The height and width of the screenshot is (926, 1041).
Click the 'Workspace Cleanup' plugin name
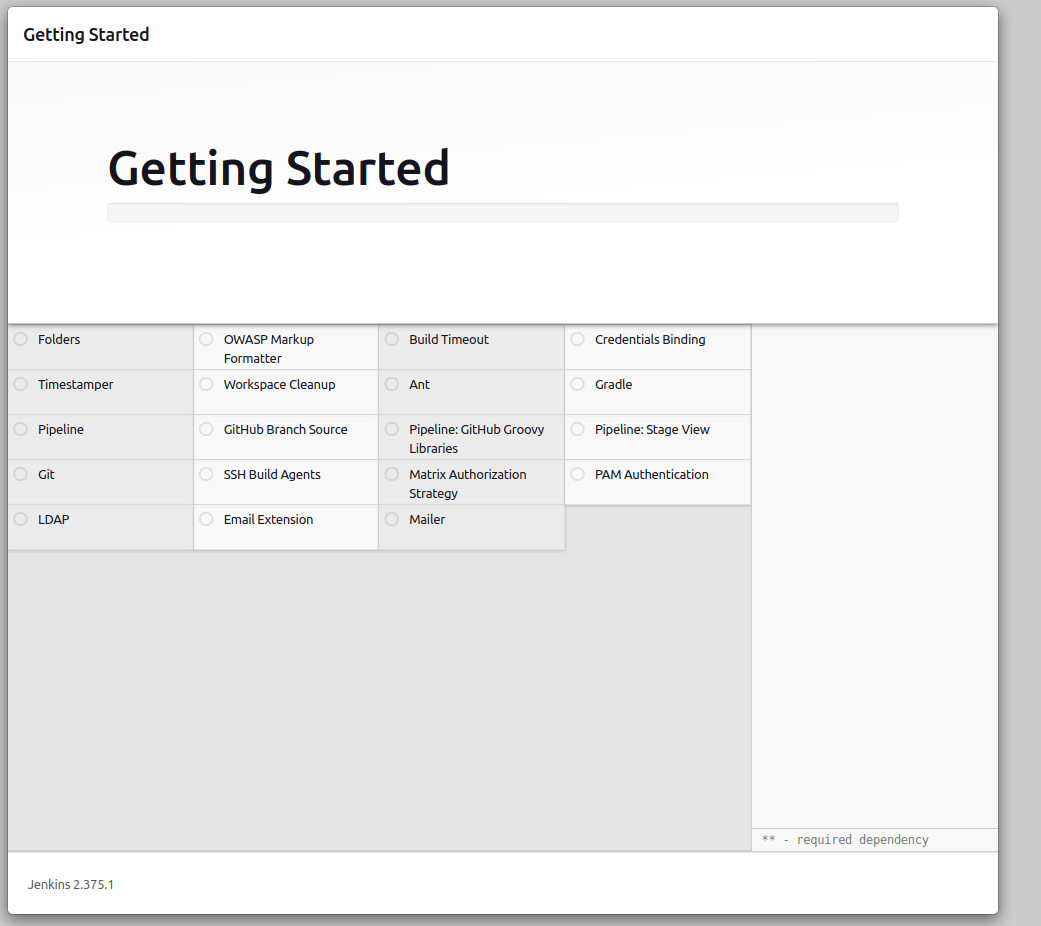tap(280, 385)
